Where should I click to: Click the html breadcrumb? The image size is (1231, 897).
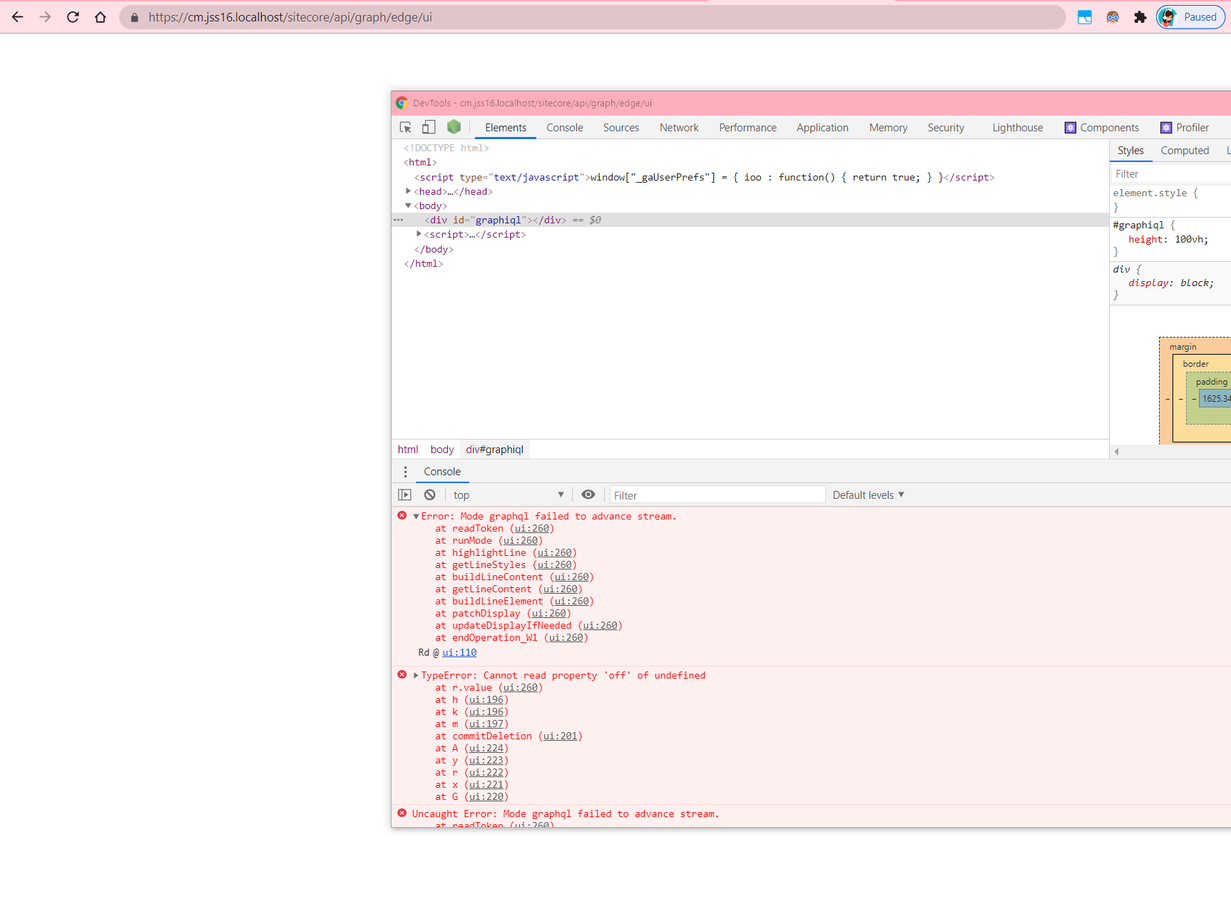coord(408,450)
